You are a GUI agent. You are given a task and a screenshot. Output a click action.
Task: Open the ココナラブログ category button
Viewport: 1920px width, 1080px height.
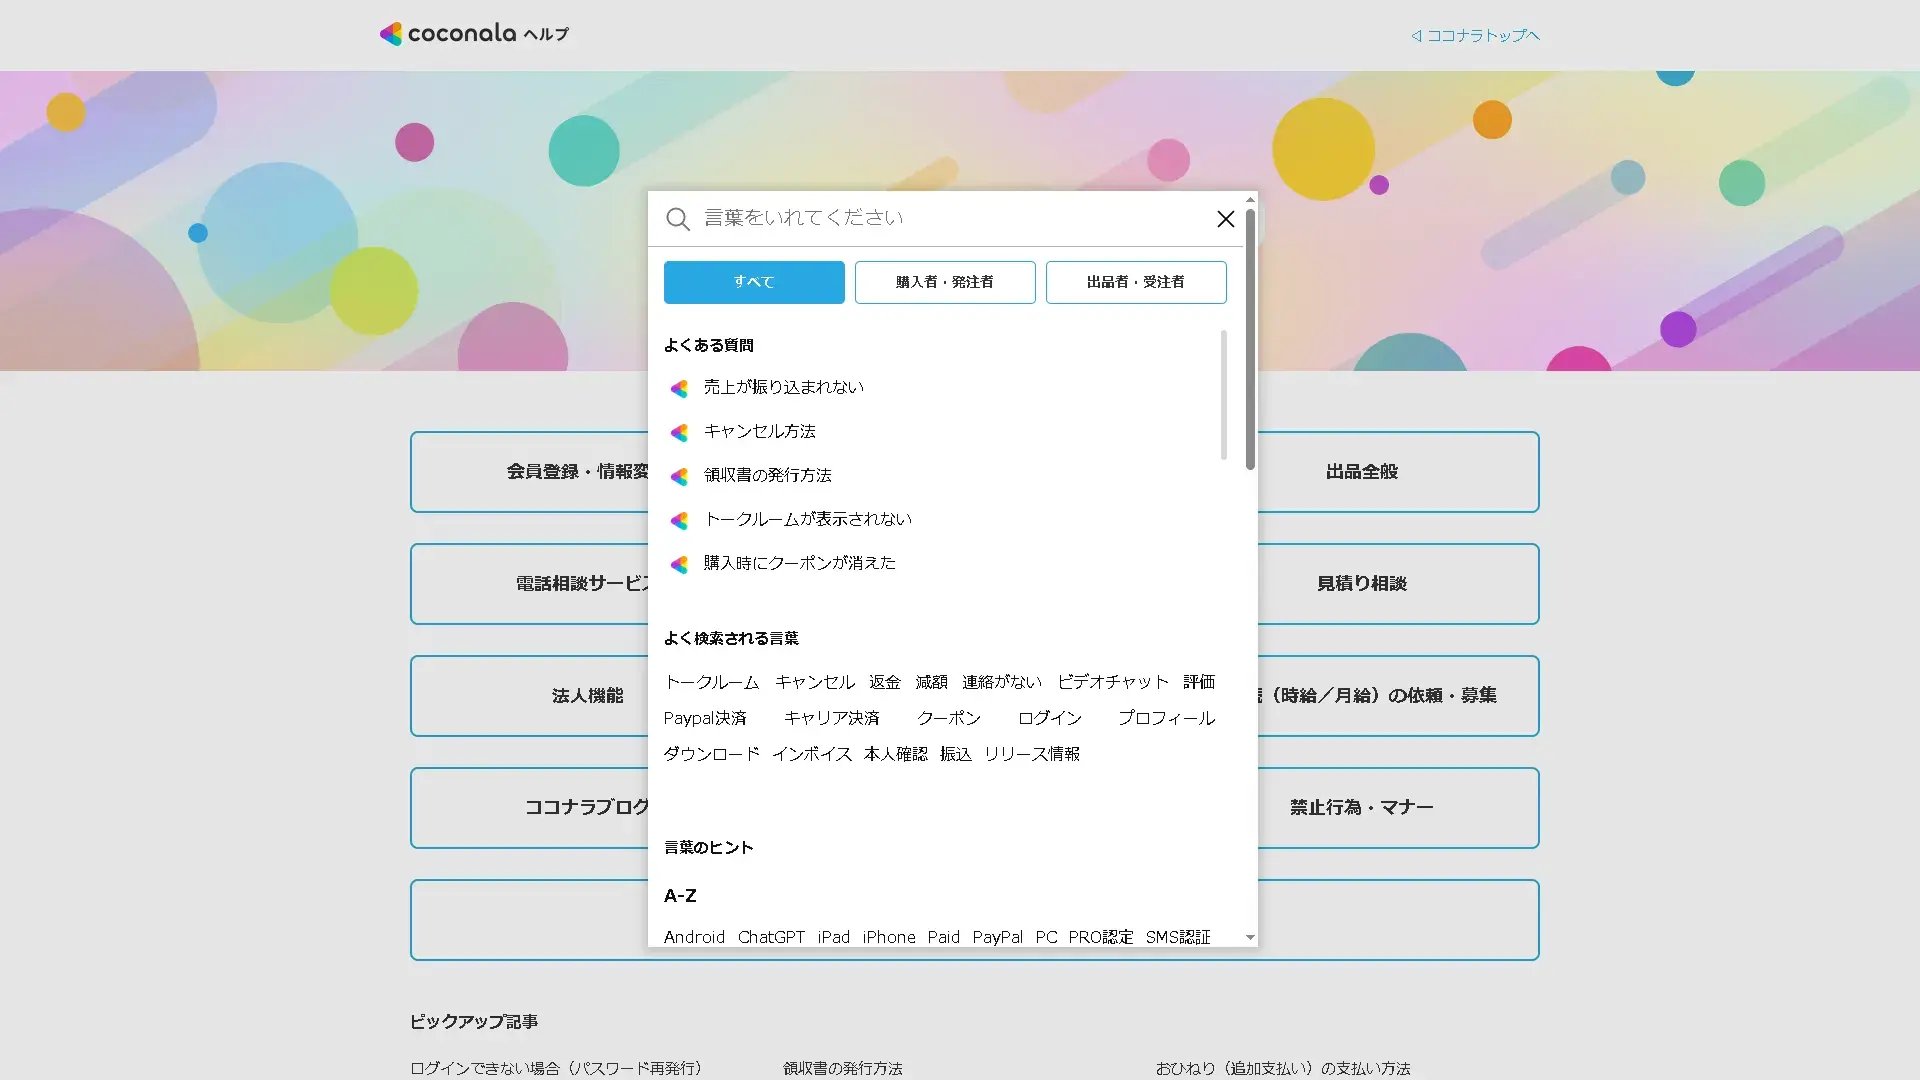[530, 808]
